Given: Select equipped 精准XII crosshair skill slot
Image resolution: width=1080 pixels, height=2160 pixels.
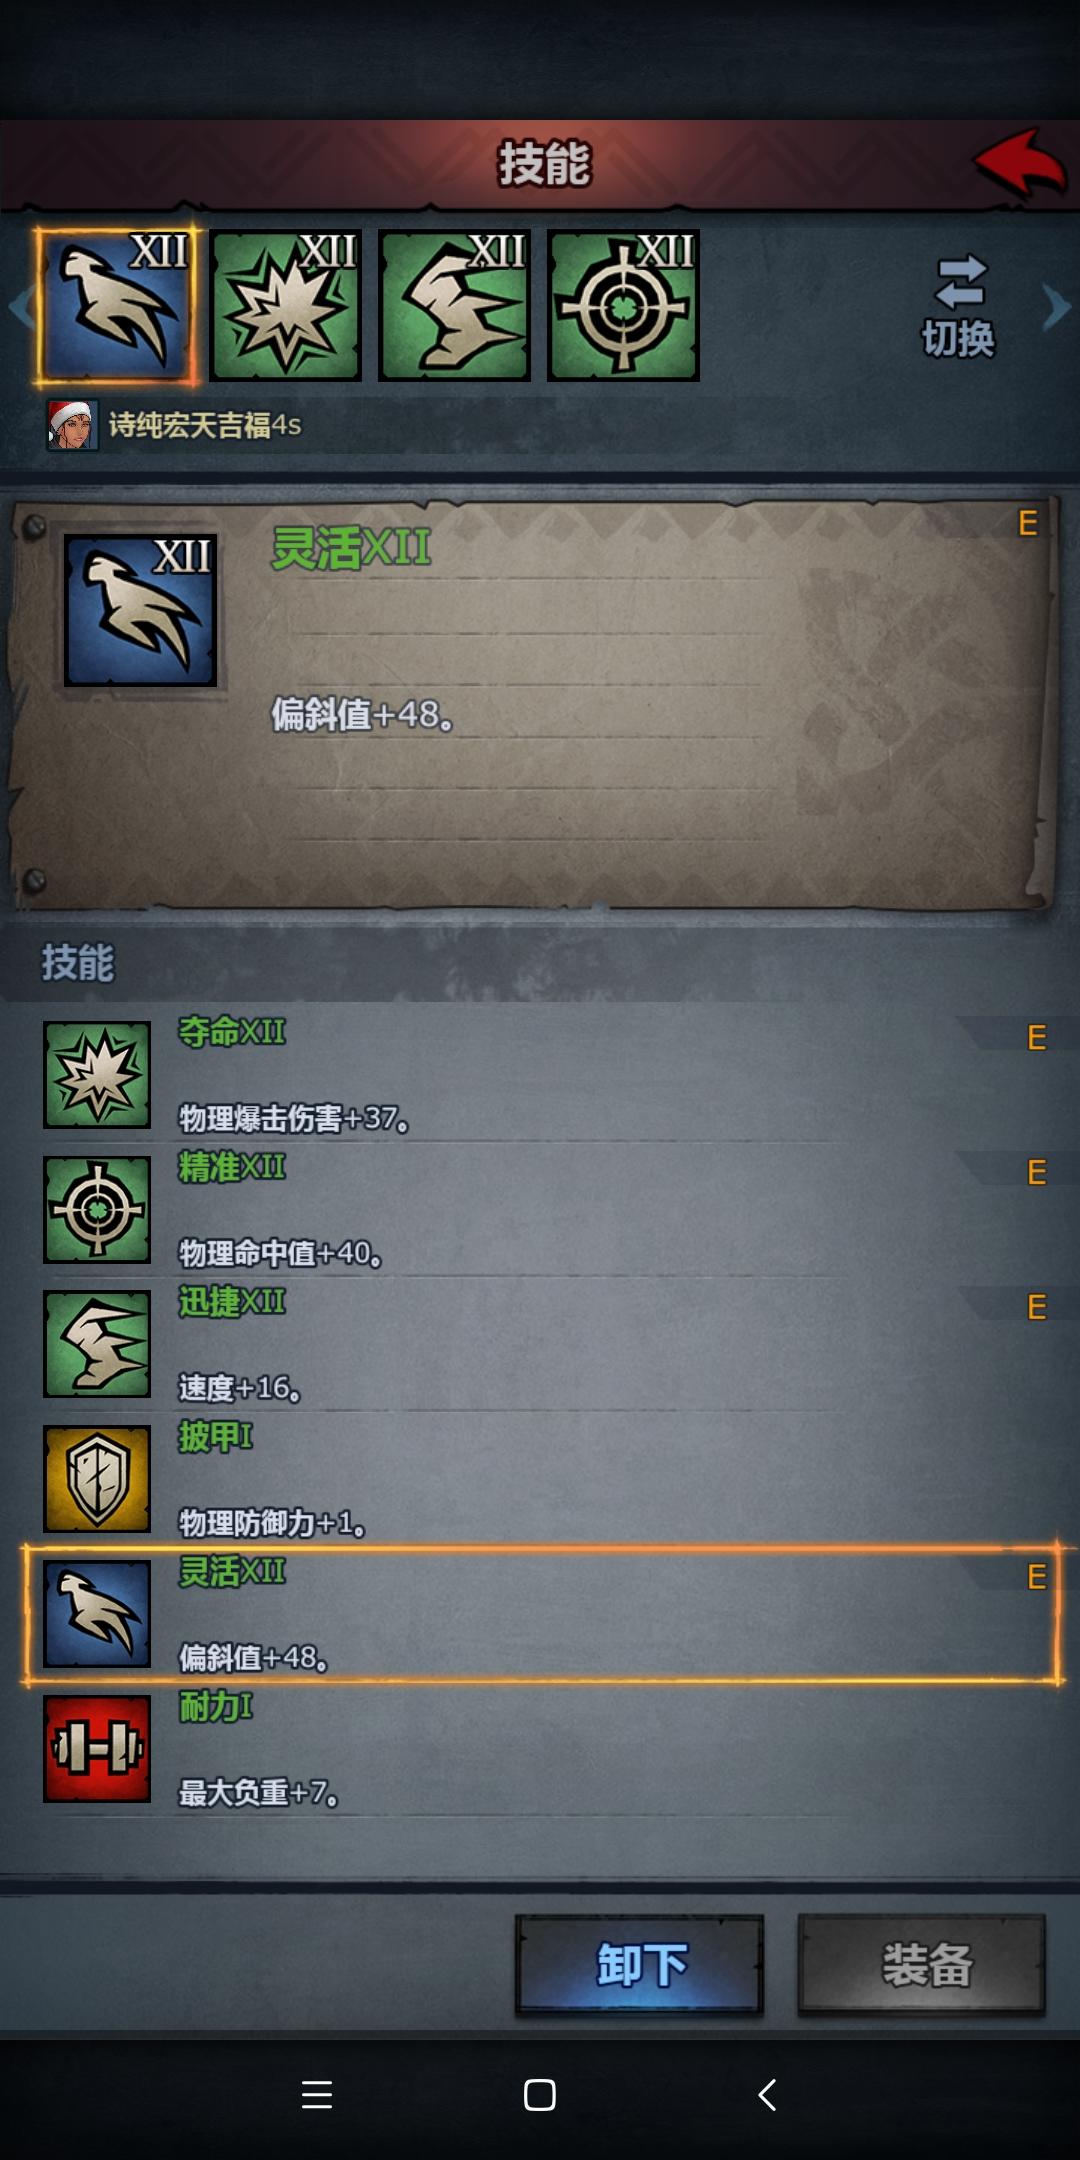Looking at the screenshot, I should [624, 306].
